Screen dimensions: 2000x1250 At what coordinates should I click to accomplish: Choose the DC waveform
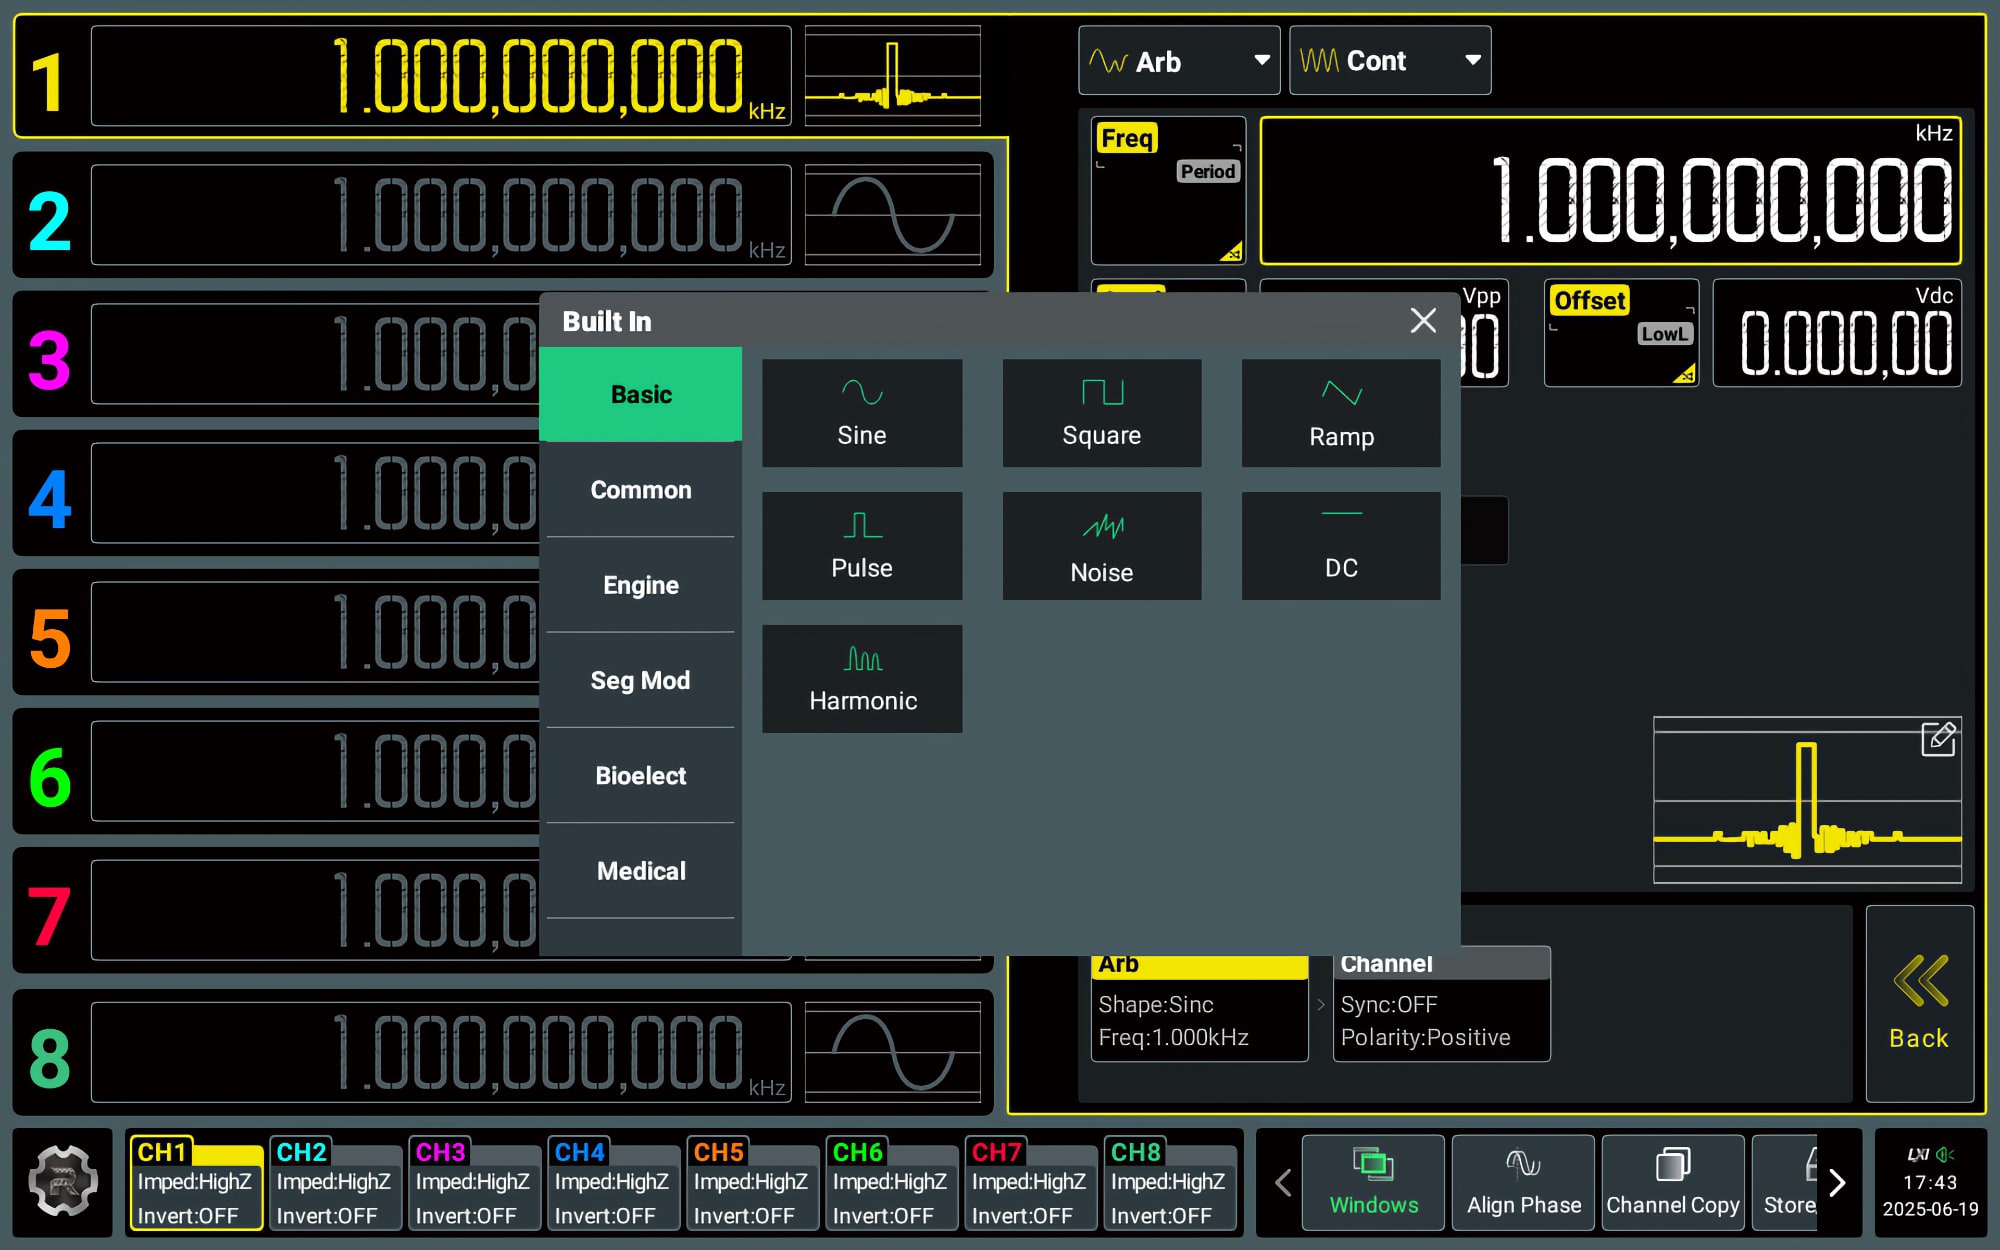(x=1341, y=546)
